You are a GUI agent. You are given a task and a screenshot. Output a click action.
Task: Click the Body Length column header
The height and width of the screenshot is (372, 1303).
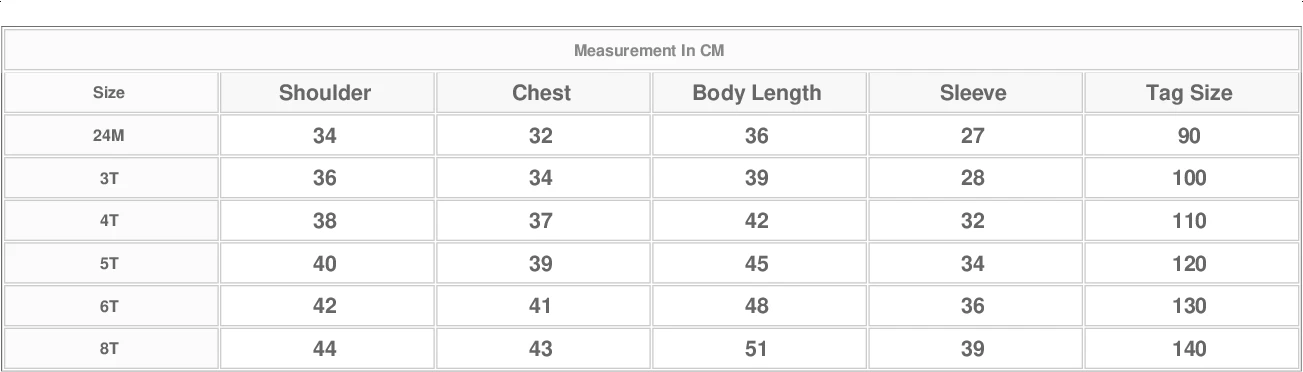tap(757, 93)
